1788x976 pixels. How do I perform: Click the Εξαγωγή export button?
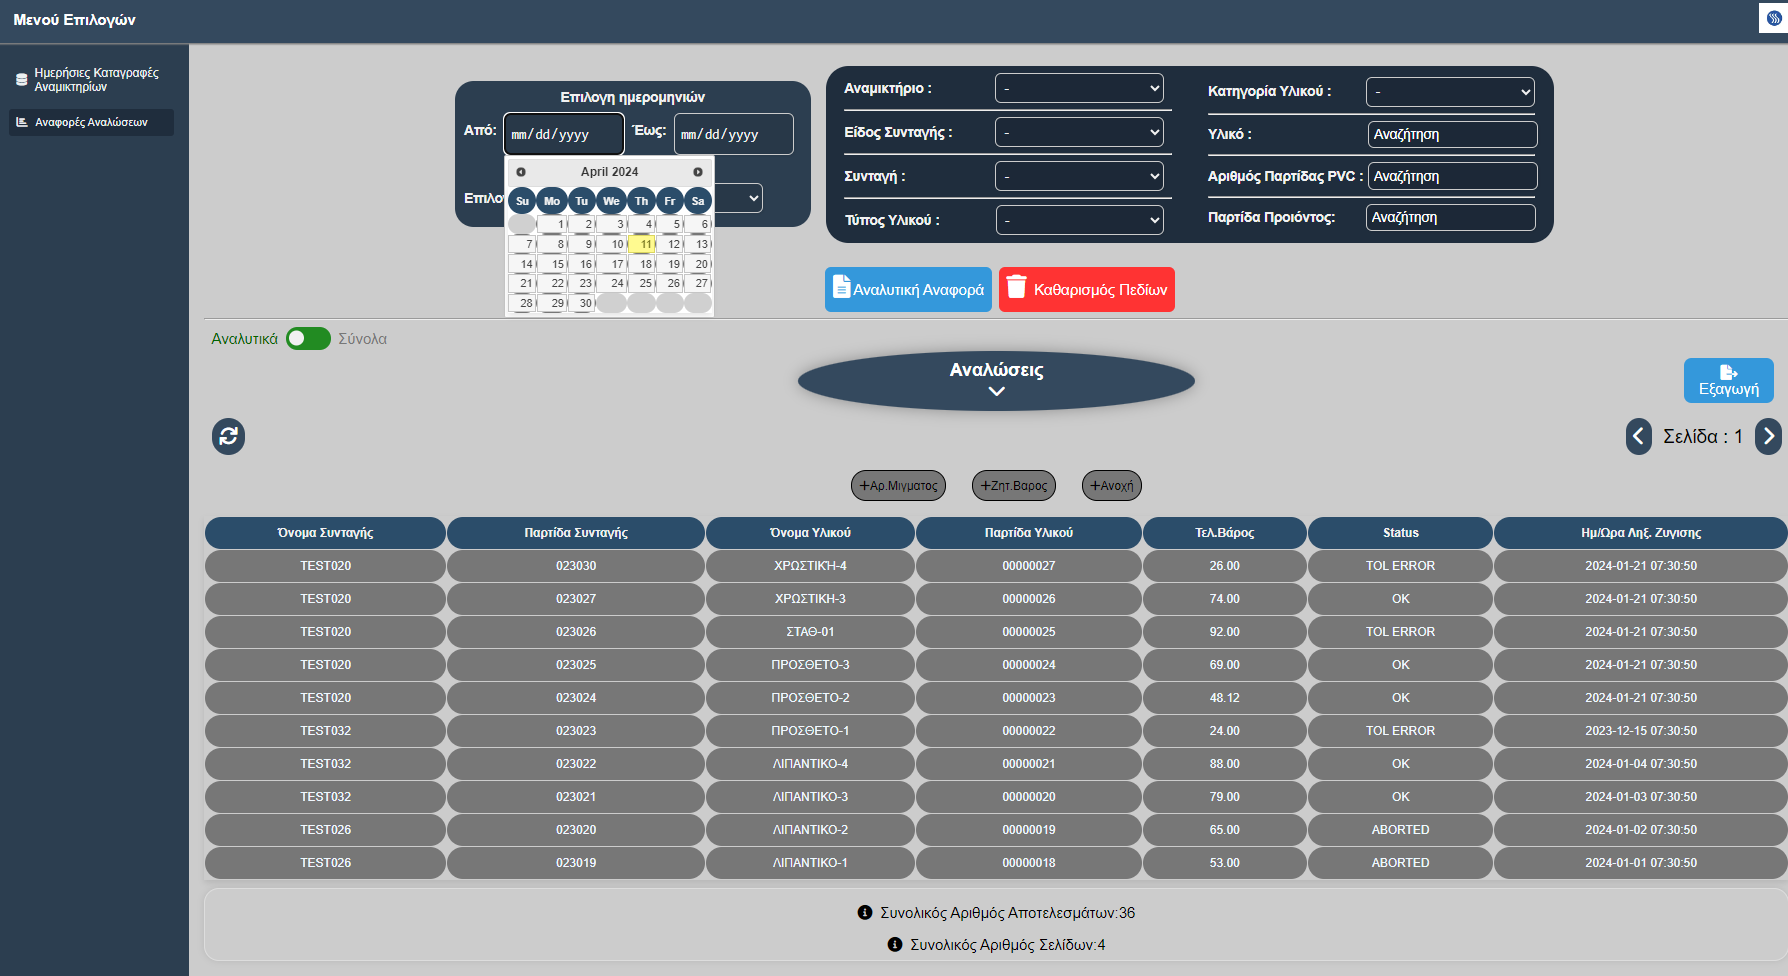point(1728,380)
